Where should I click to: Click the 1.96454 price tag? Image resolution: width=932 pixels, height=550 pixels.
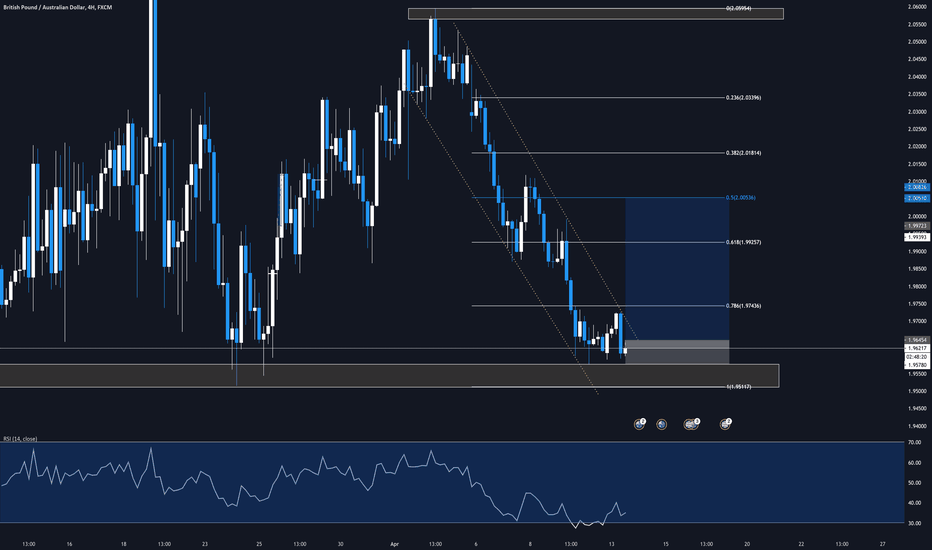(916, 340)
